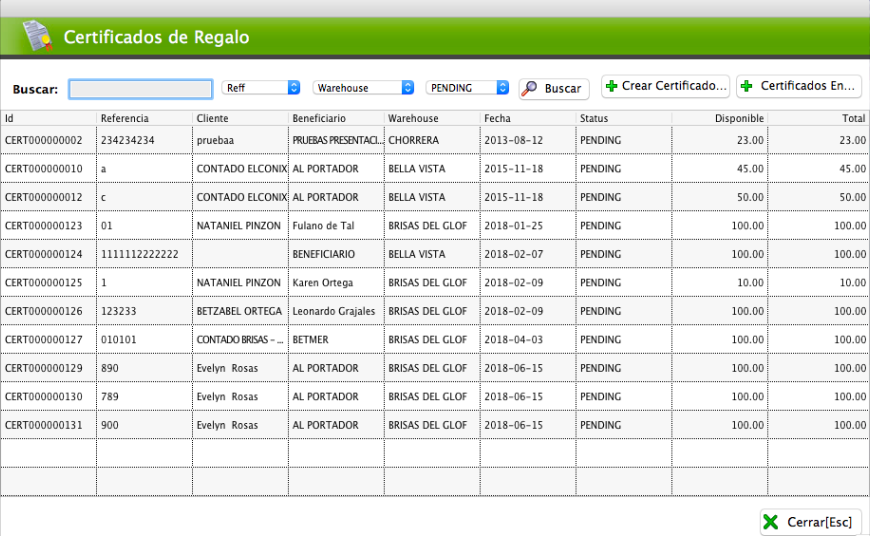The width and height of the screenshot is (870, 536).
Task: Click the Fecha column header
Action: pyautogui.click(x=528, y=118)
